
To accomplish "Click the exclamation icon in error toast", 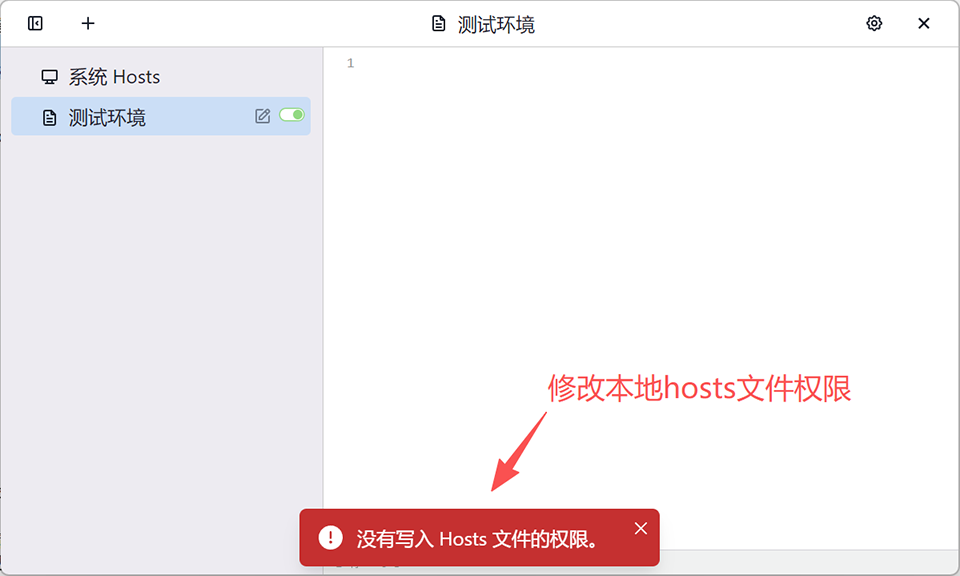I will (331, 538).
